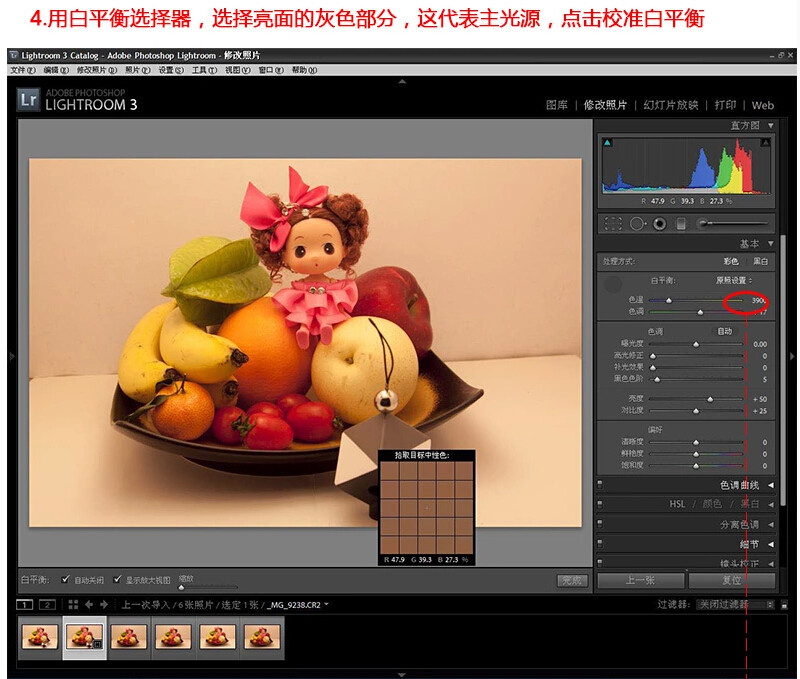Open the 文件 menu
The height and width of the screenshot is (679, 800).
[23, 70]
